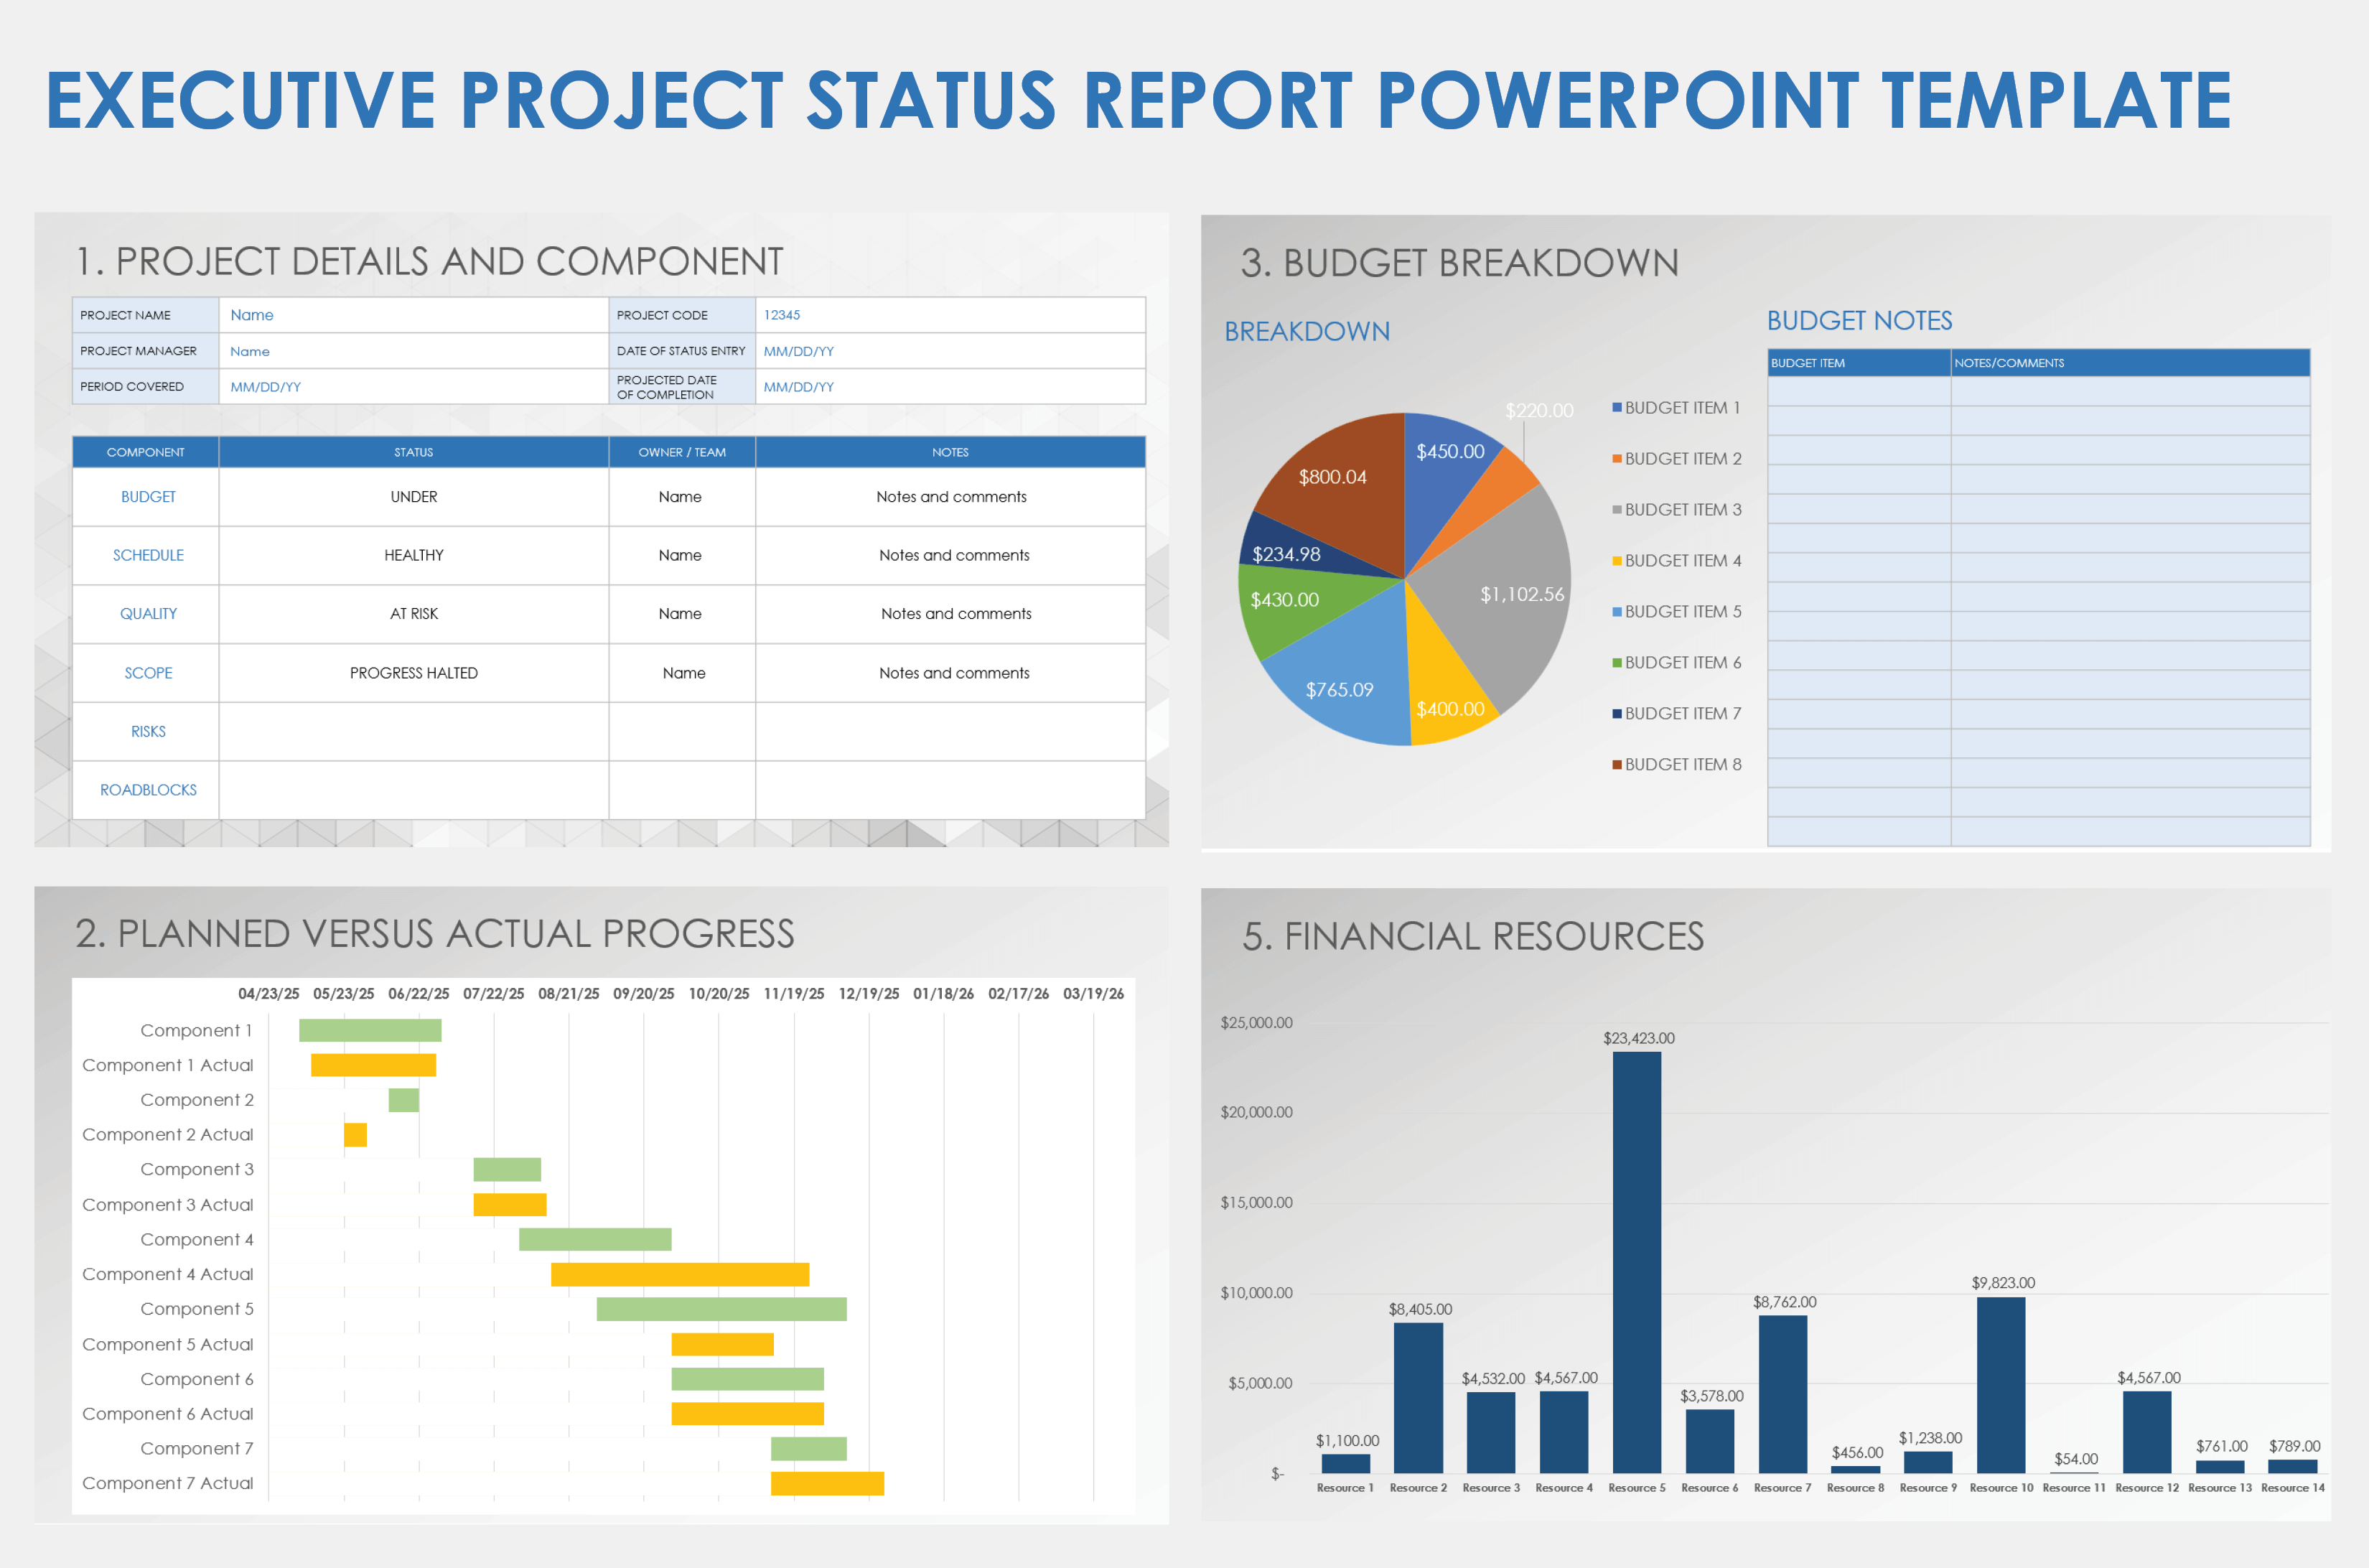
Task: Click the BREAKDOWN chart heading
Action: click(x=1307, y=332)
